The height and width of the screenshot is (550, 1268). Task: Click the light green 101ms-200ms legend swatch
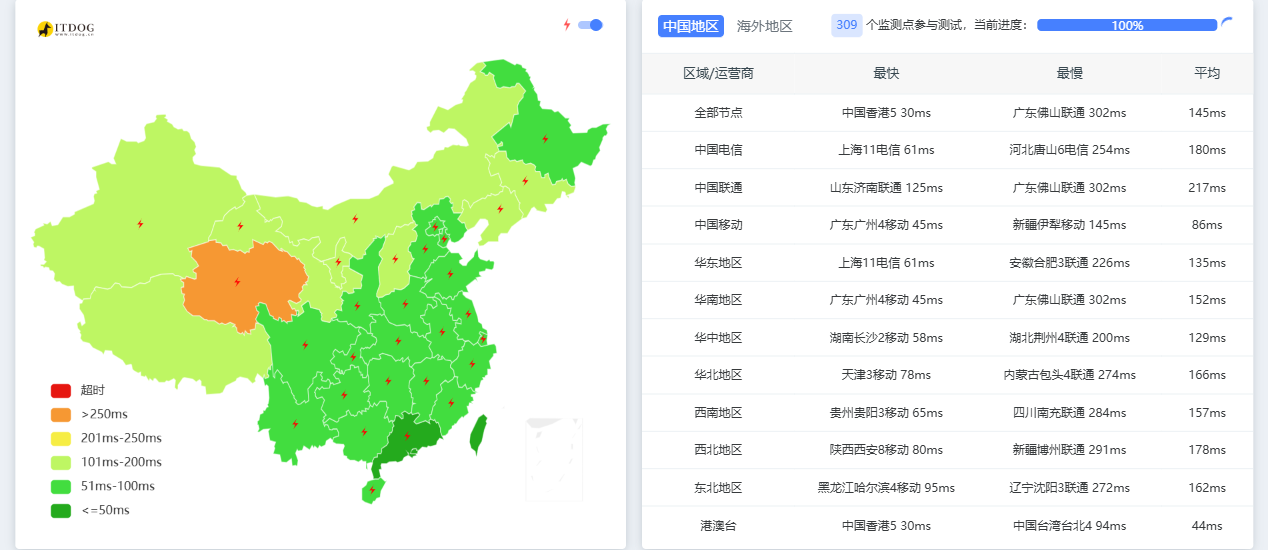coord(61,462)
